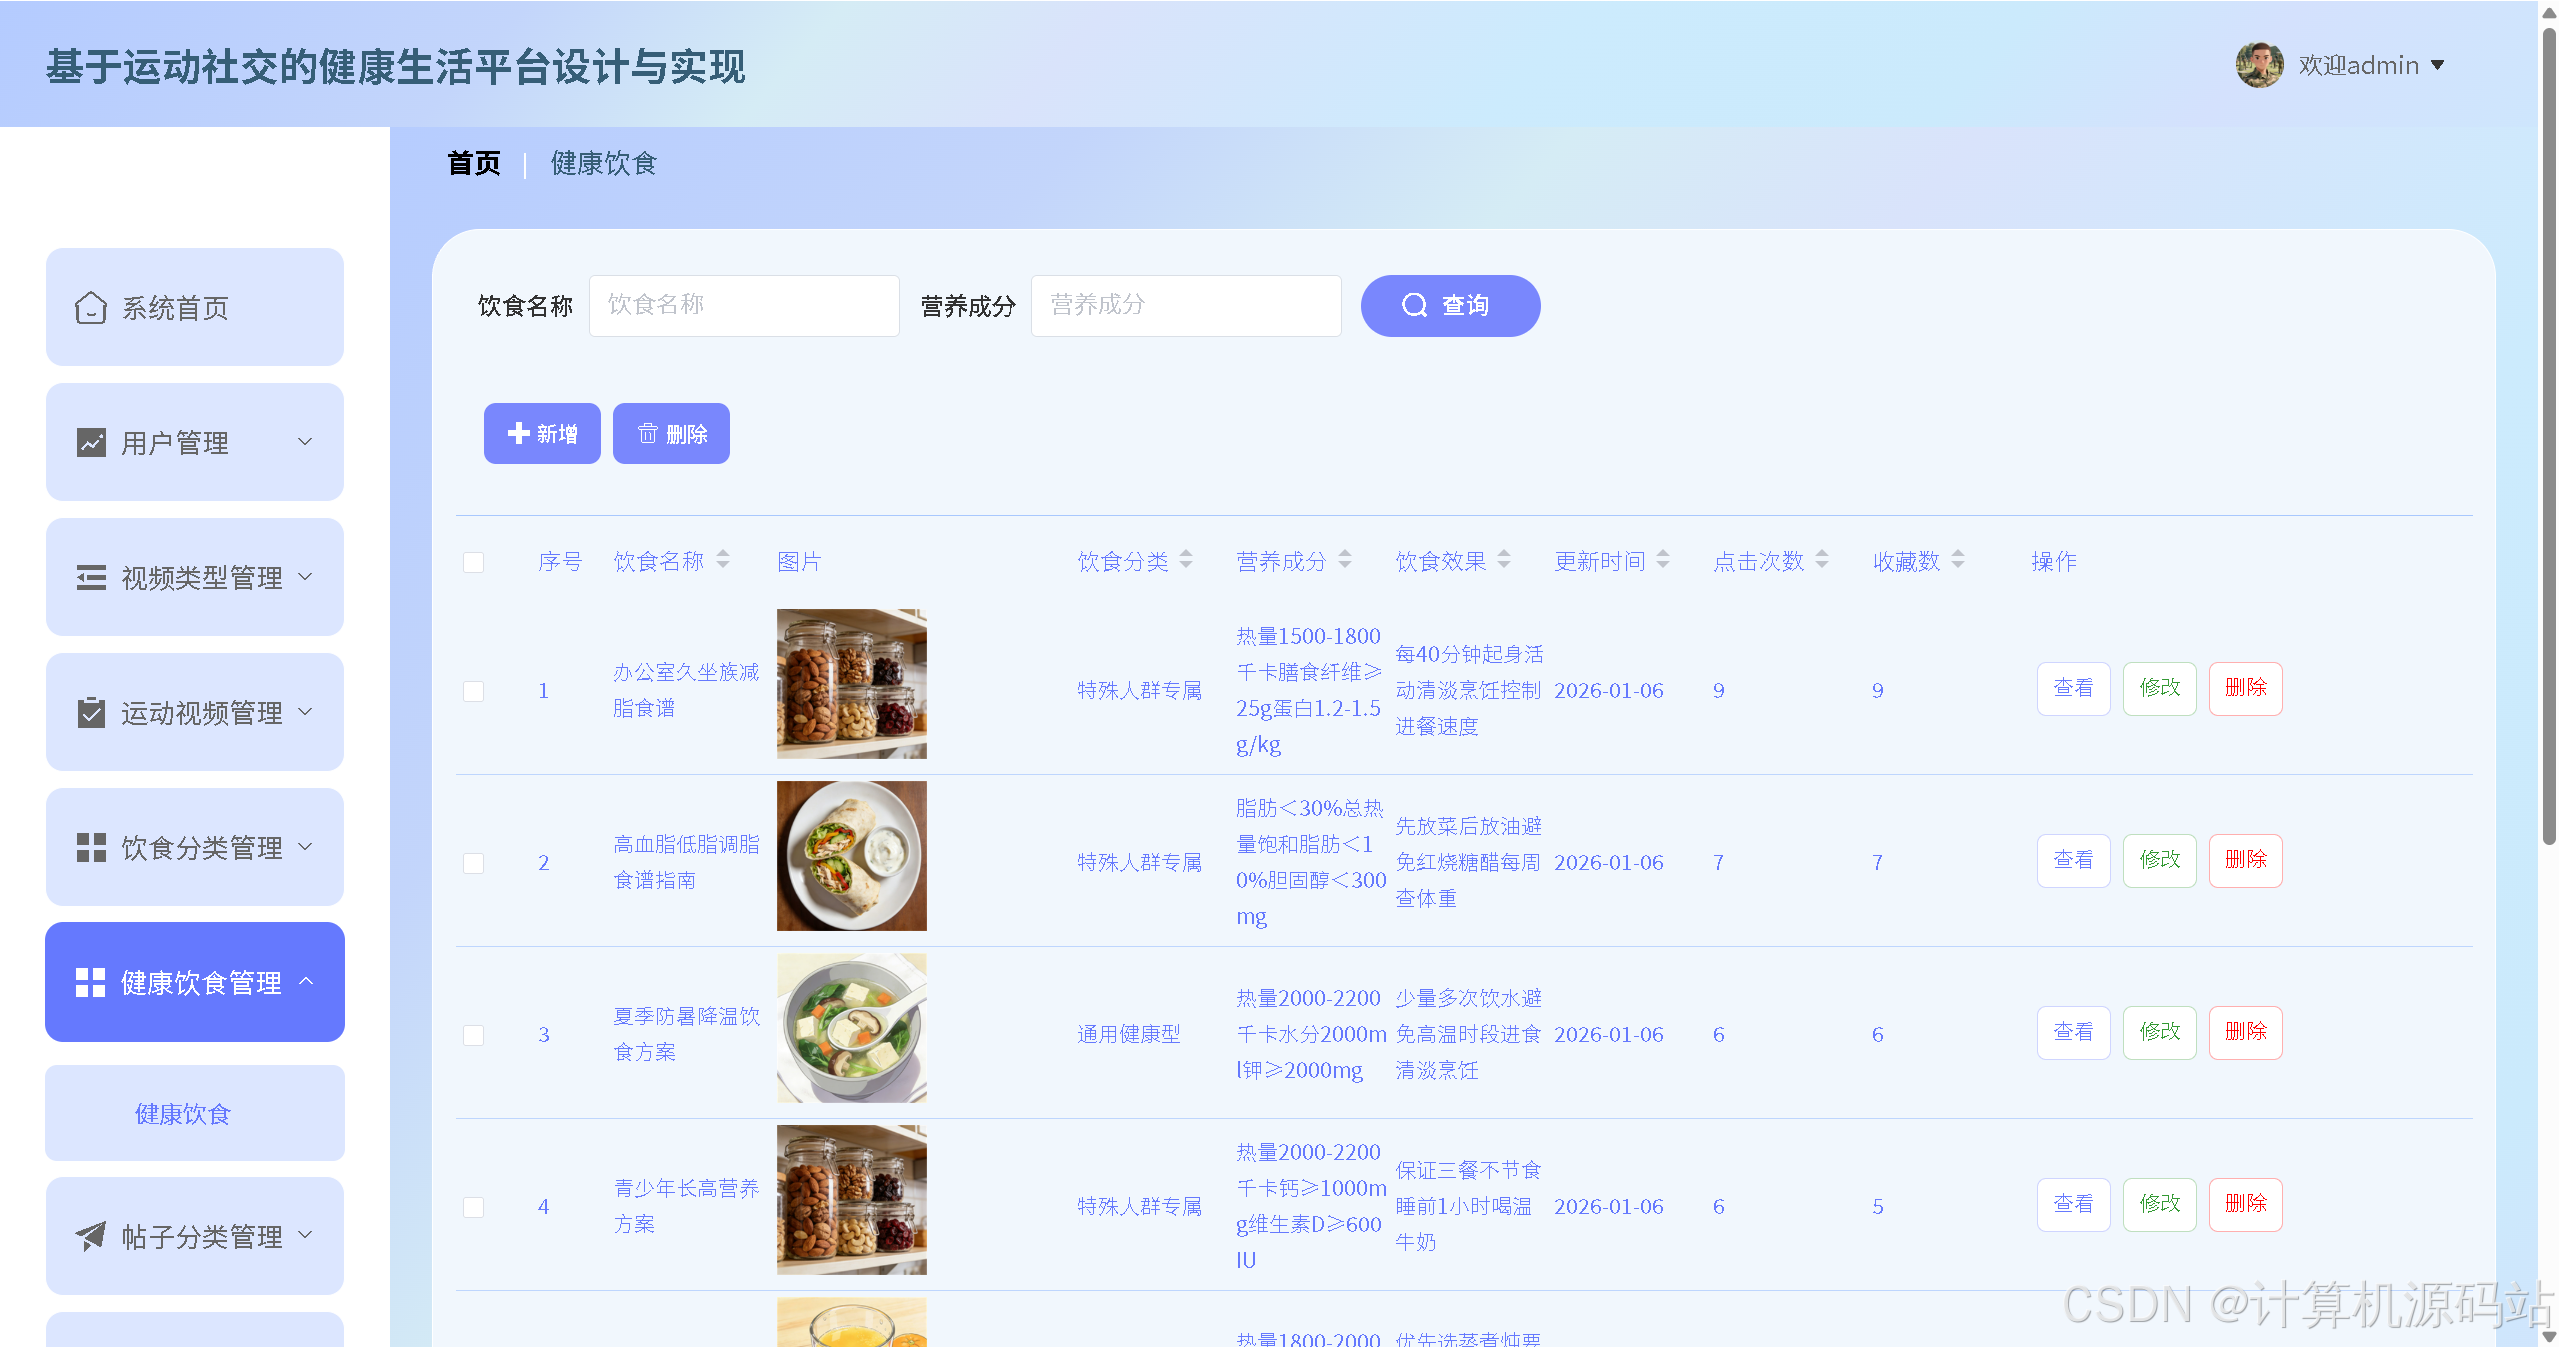Select the 健康饮食 submenu item

[195, 1113]
